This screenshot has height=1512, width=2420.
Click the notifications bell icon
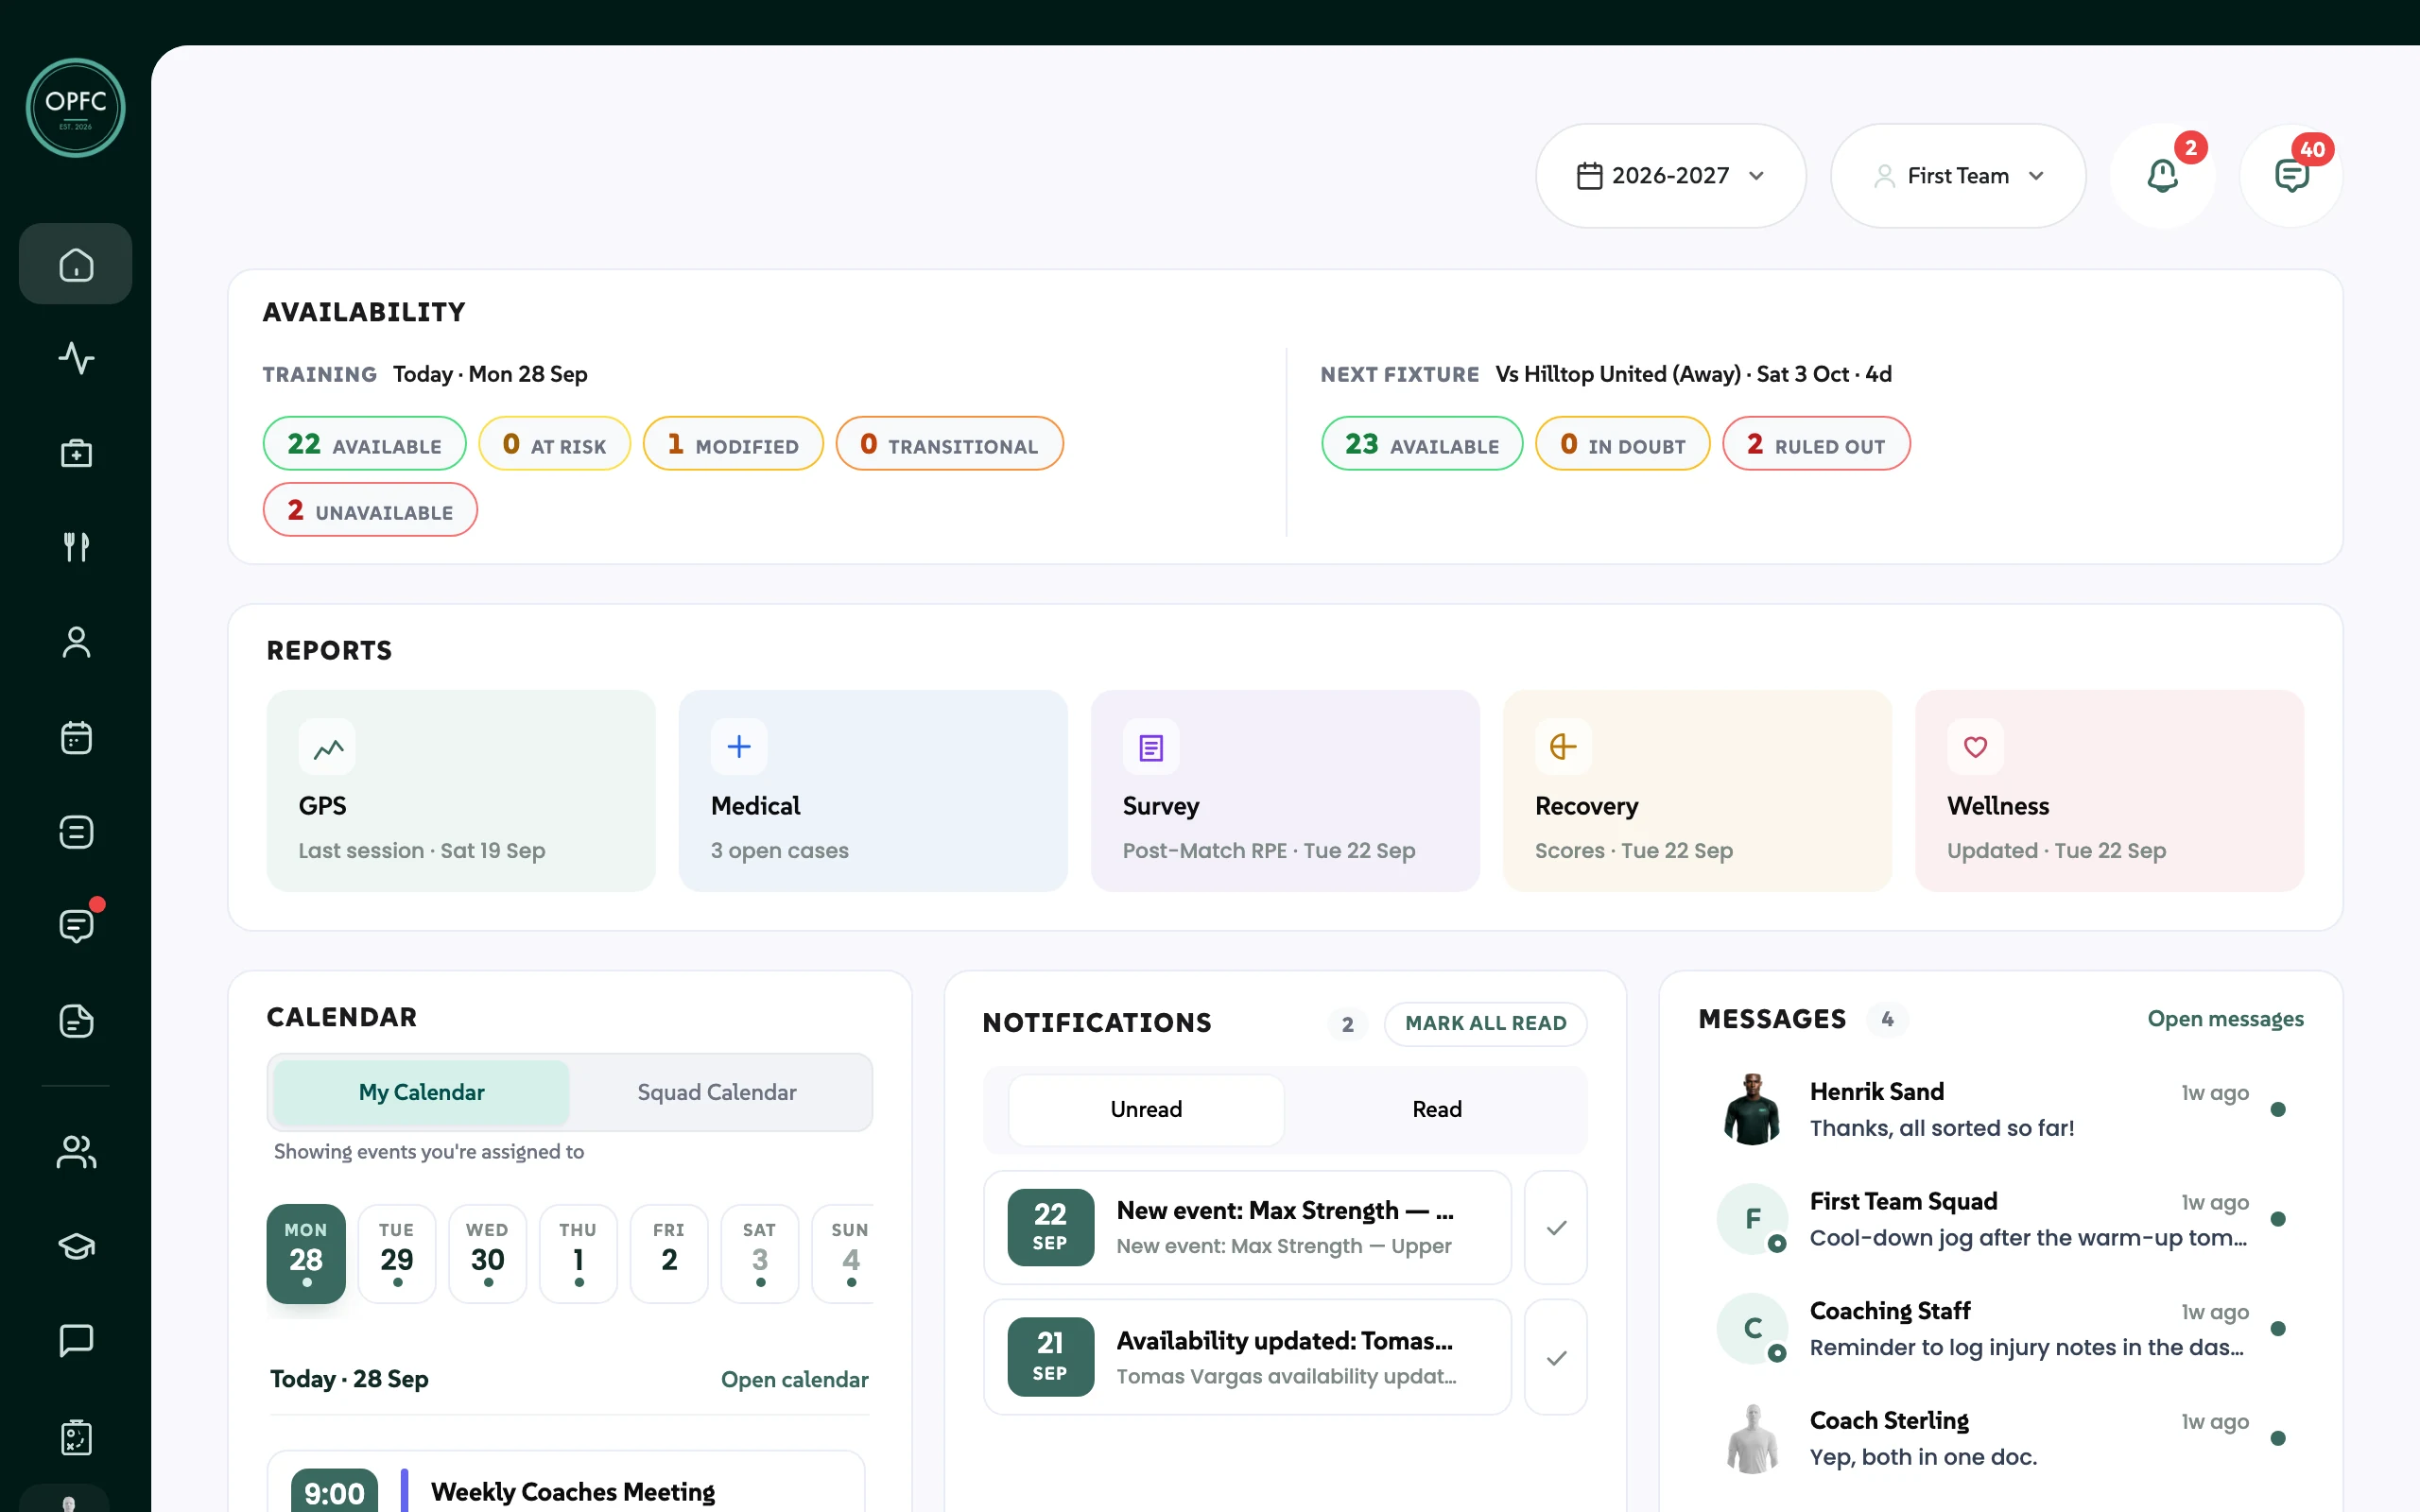pyautogui.click(x=2162, y=176)
